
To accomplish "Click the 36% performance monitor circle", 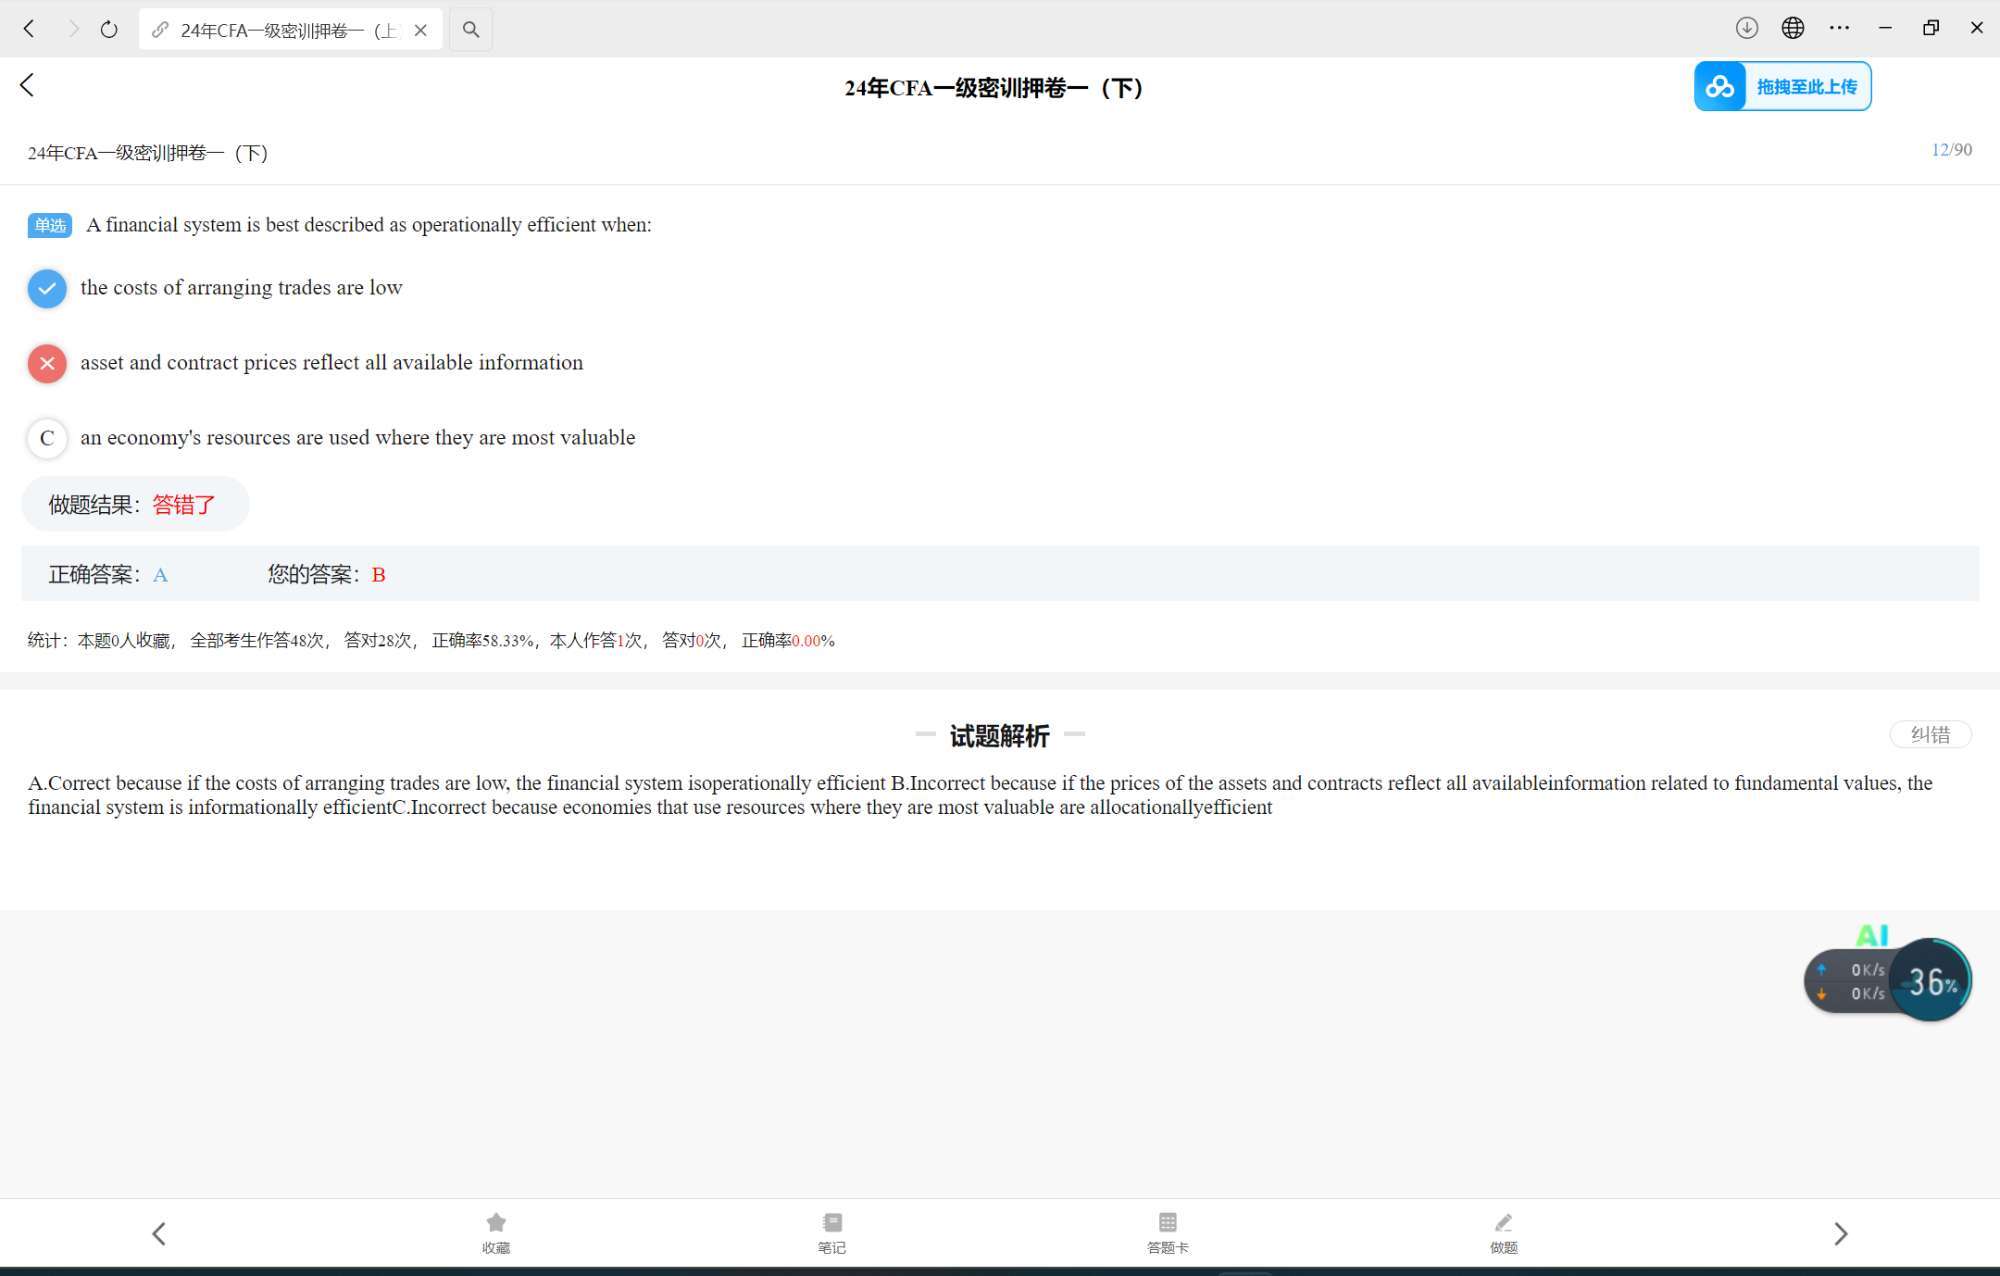I will pyautogui.click(x=1930, y=981).
